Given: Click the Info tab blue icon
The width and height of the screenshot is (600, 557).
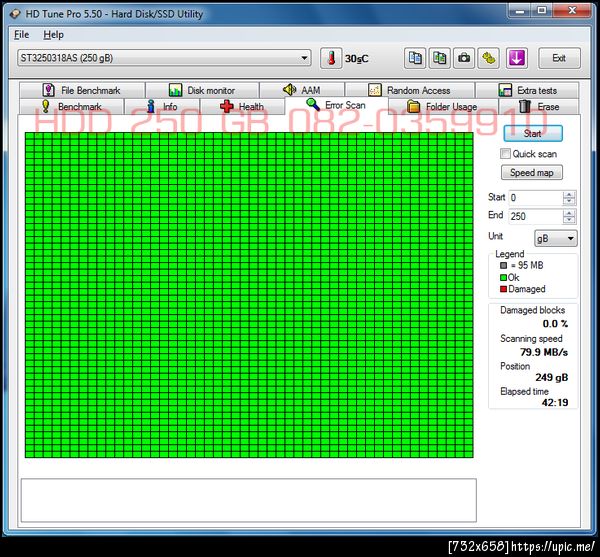Looking at the screenshot, I should click(151, 106).
